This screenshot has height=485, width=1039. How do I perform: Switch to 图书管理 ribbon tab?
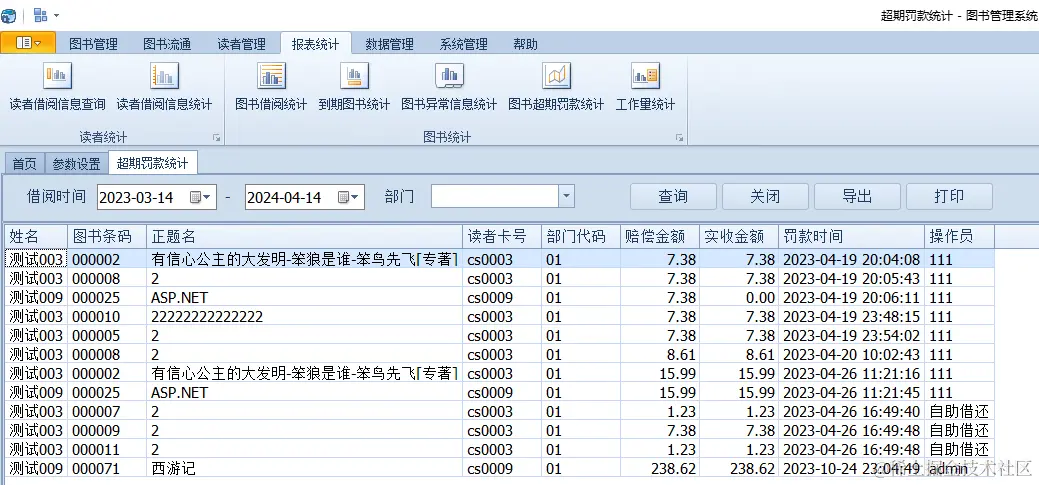coord(93,44)
